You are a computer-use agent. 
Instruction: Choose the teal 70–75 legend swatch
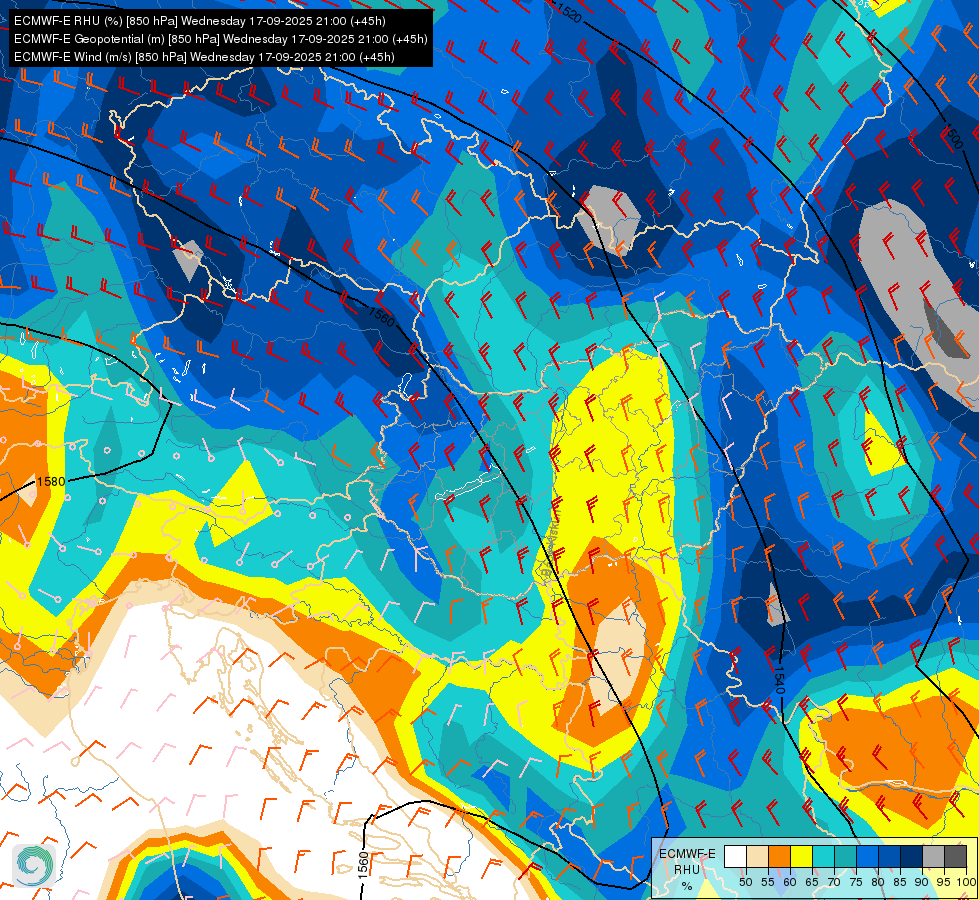(846, 856)
